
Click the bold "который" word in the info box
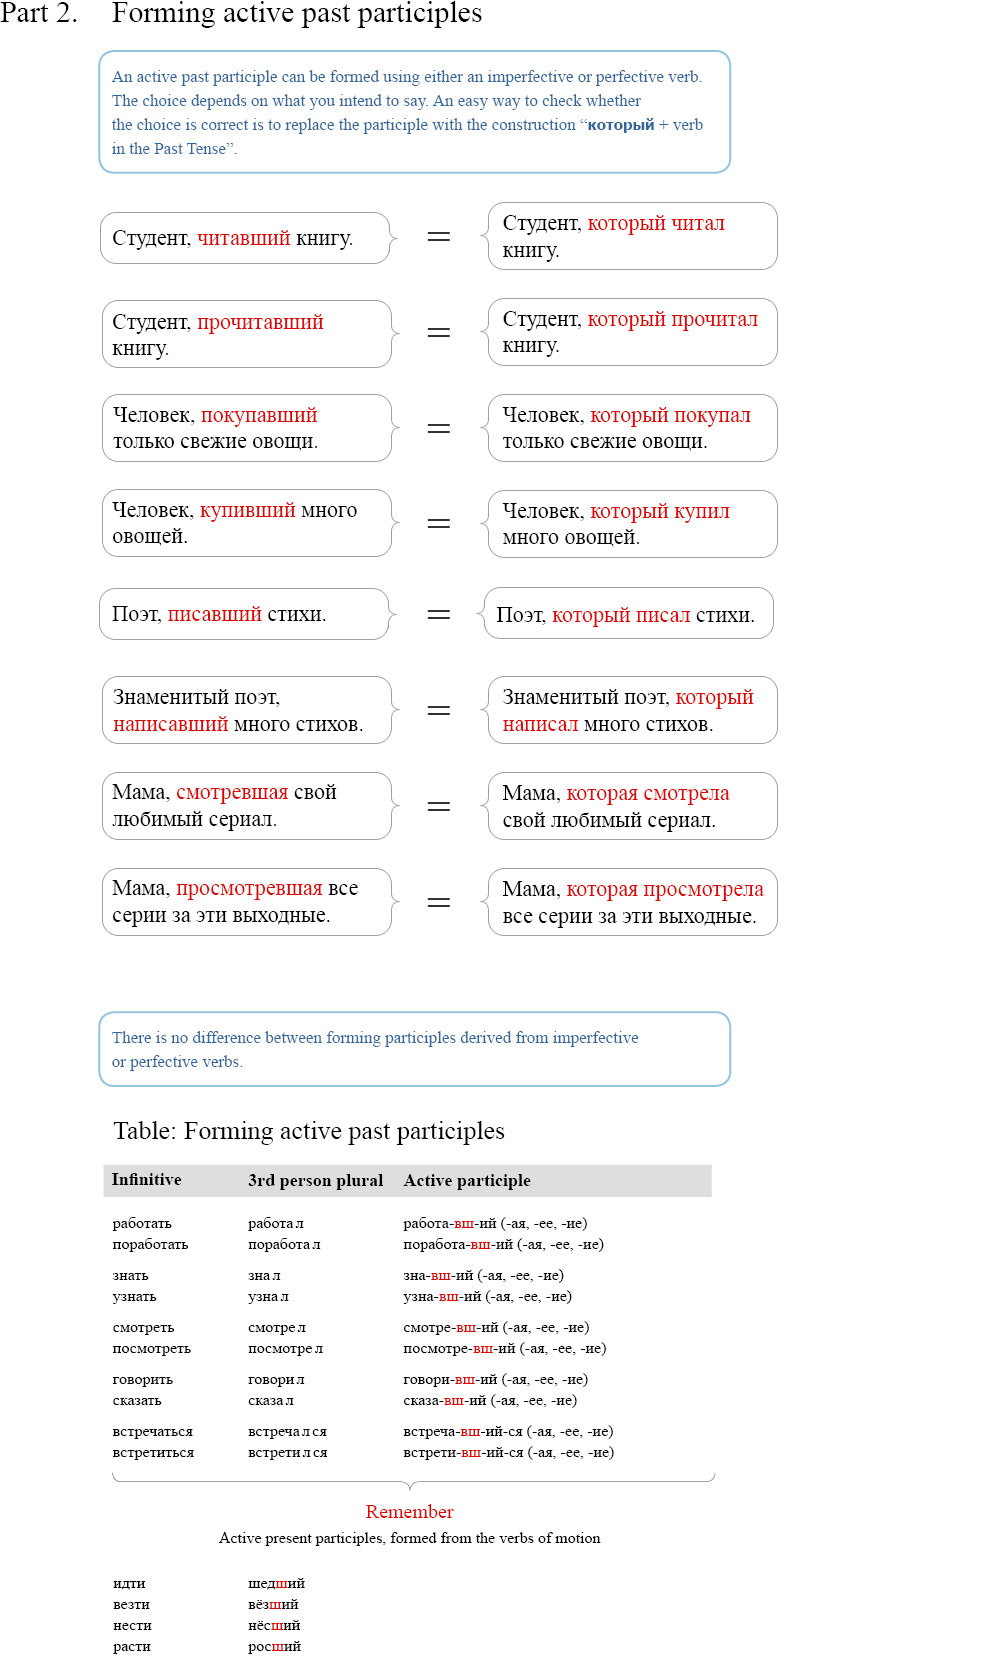[621, 125]
